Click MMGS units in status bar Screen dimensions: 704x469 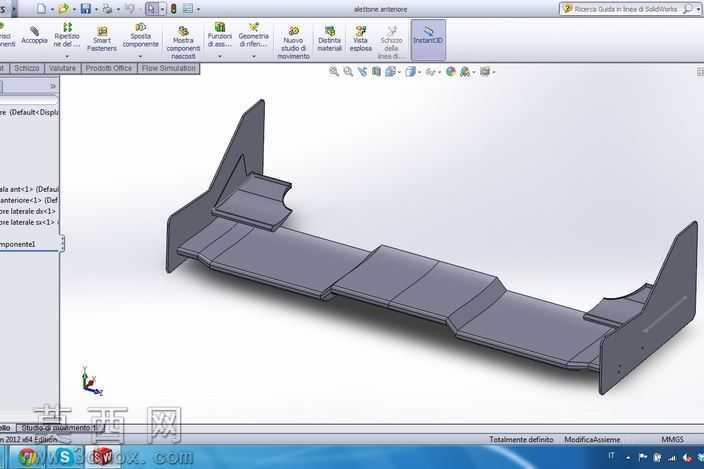[x=672, y=439]
